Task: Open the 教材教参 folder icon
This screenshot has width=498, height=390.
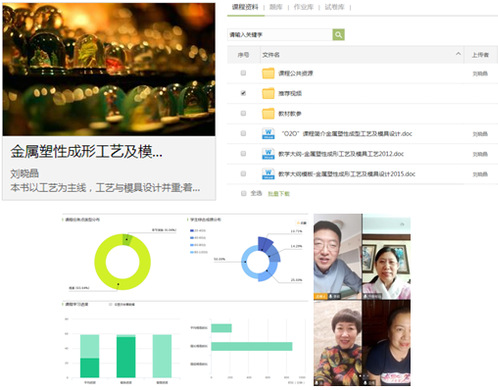Action: (x=268, y=114)
